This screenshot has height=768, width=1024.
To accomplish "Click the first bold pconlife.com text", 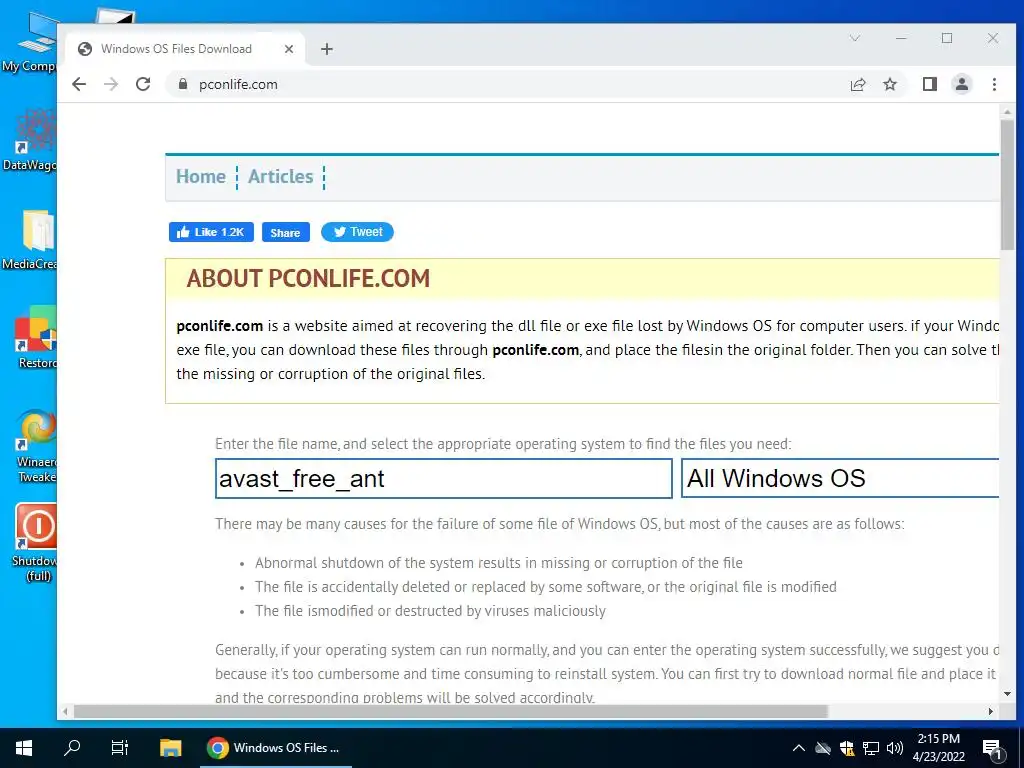I will click(x=219, y=326).
